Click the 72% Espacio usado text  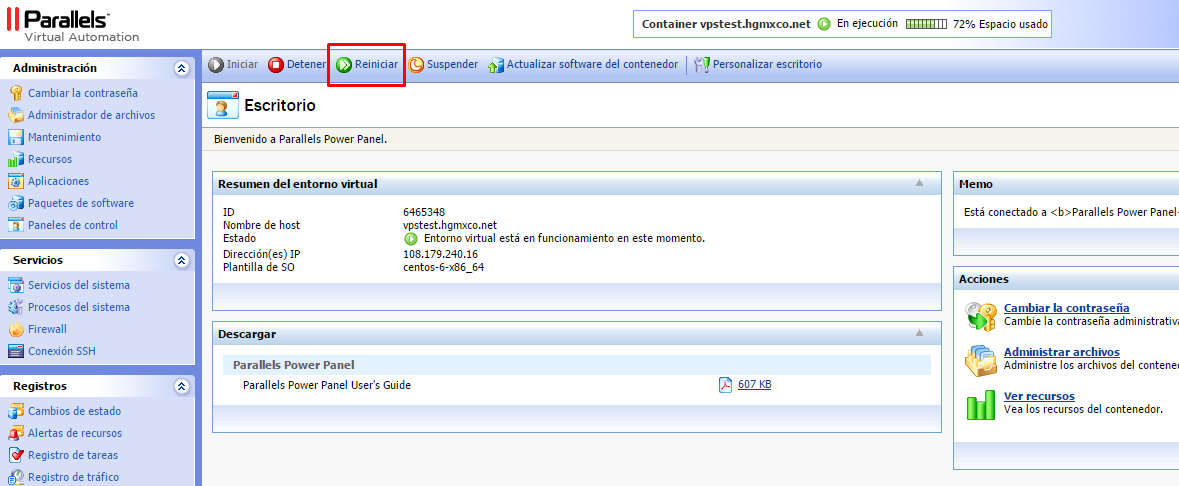[x=1000, y=24]
